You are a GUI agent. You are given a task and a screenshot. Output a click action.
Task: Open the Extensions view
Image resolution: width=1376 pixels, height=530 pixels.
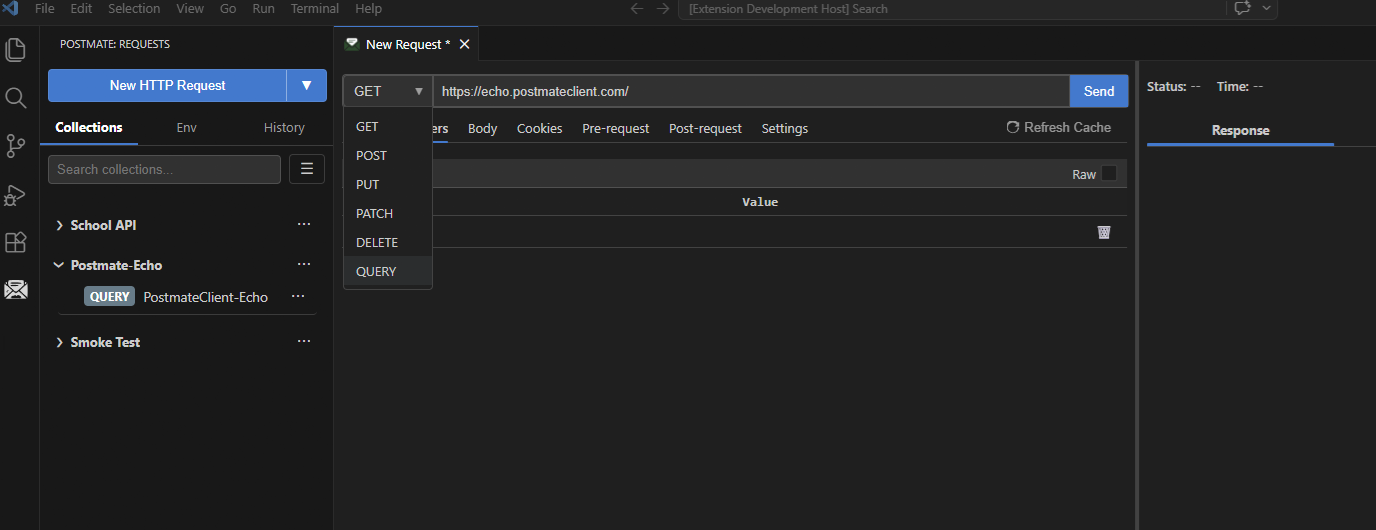(16, 242)
